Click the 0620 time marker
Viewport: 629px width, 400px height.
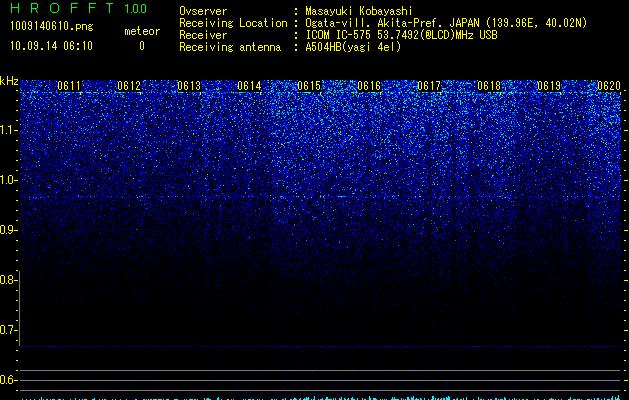(609, 86)
